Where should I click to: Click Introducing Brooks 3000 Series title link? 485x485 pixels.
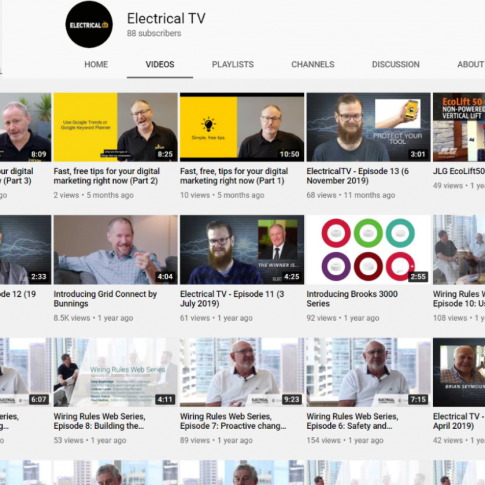[352, 299]
